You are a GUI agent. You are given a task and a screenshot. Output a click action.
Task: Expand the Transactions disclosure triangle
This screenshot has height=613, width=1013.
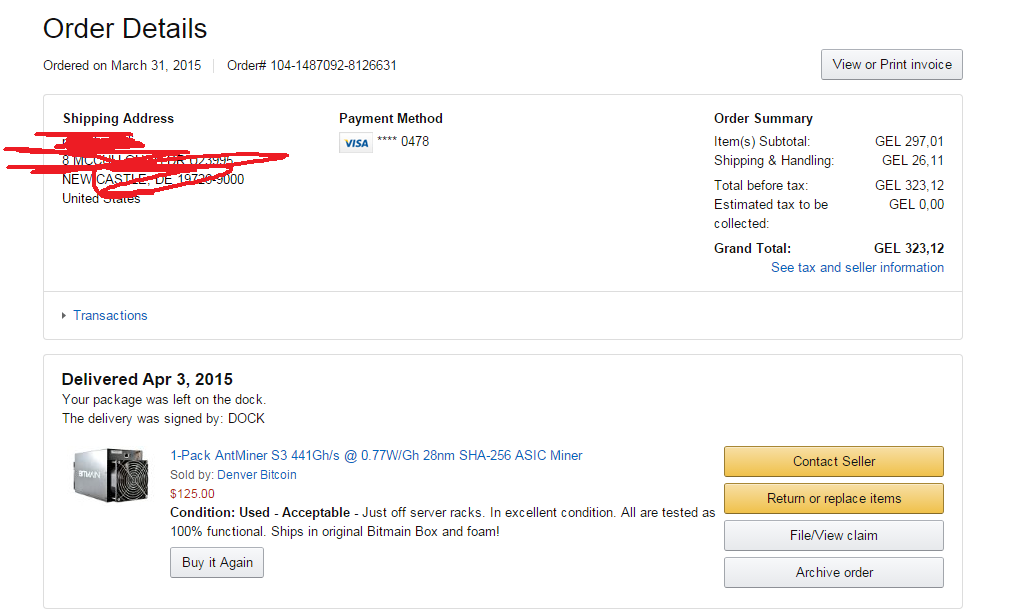(x=64, y=315)
